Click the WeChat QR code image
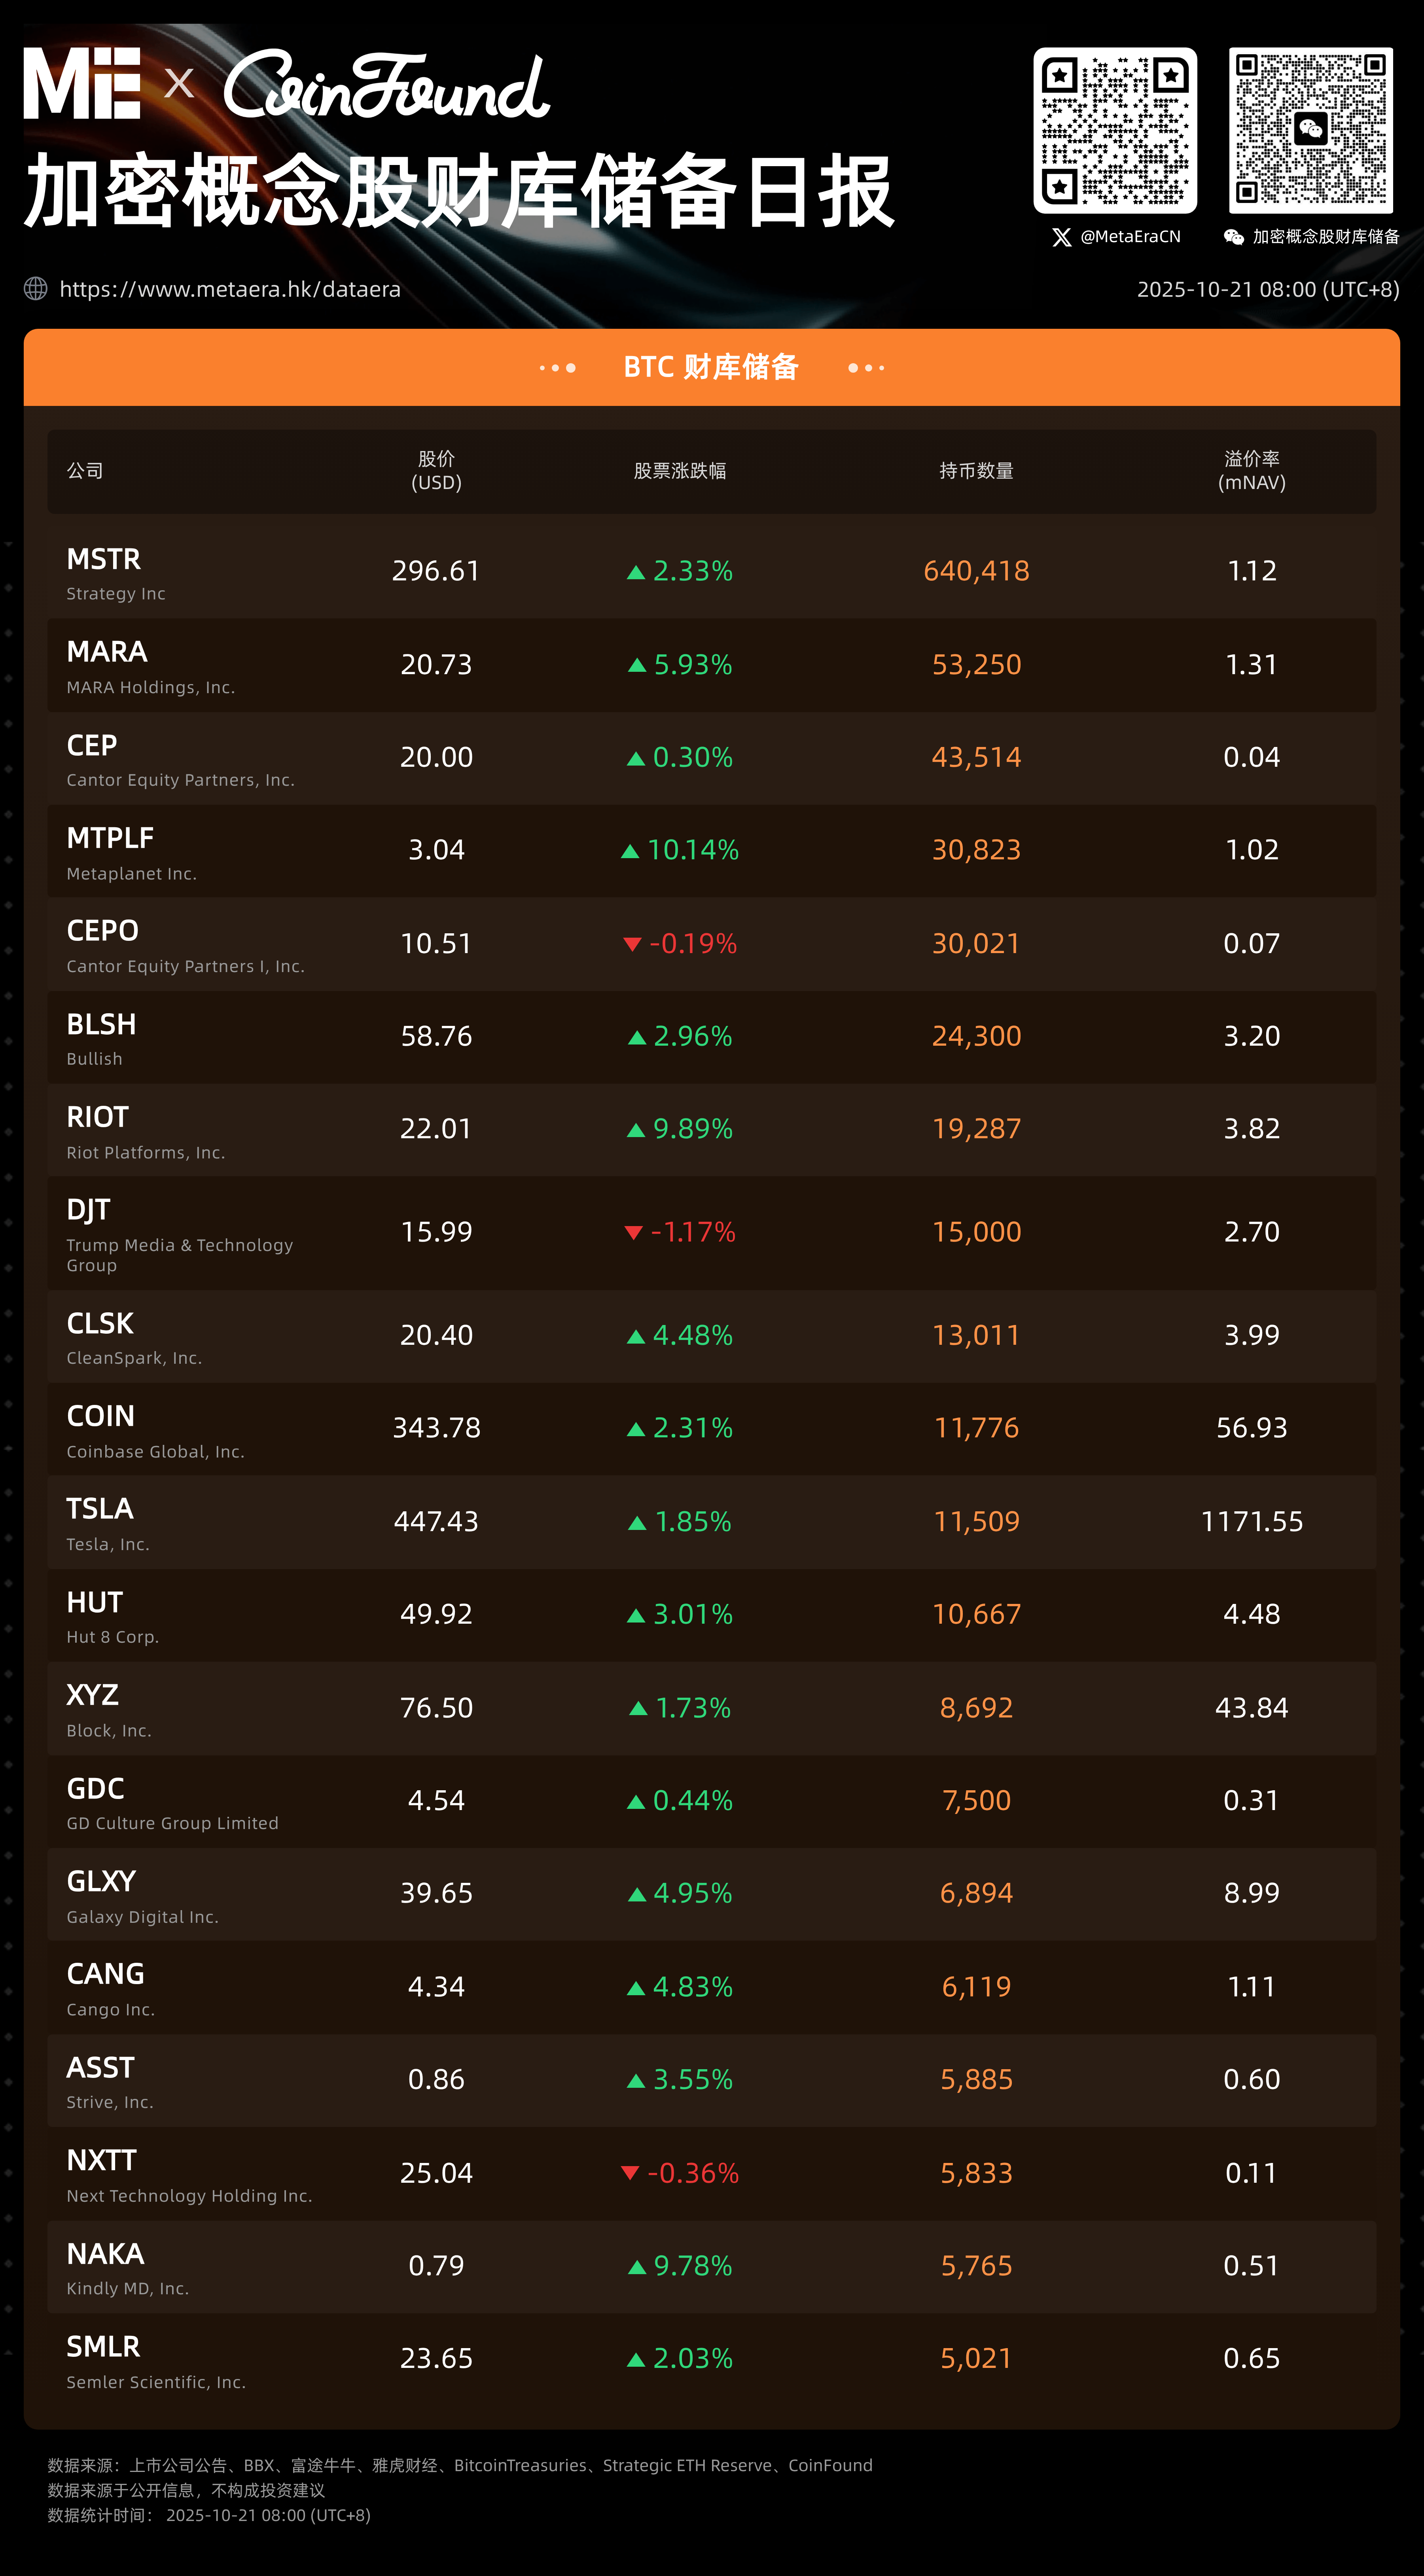The image size is (1424, 2576). pyautogui.click(x=1310, y=131)
